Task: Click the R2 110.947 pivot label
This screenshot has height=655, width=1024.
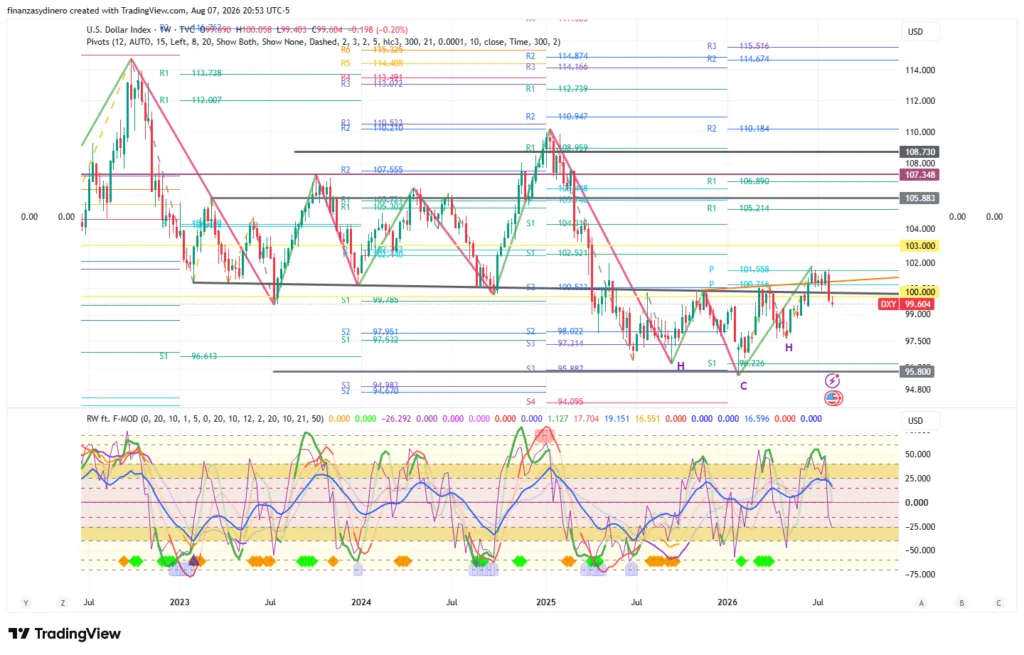Action: tap(557, 116)
